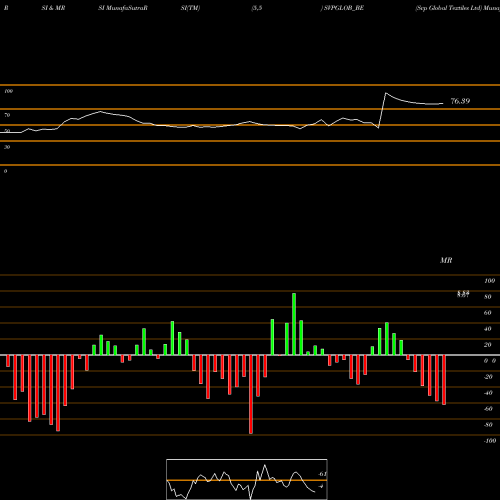This screenshot has height=500, width=500.
Task: Click the 'SI & MR' header text
Action: coord(53,8)
